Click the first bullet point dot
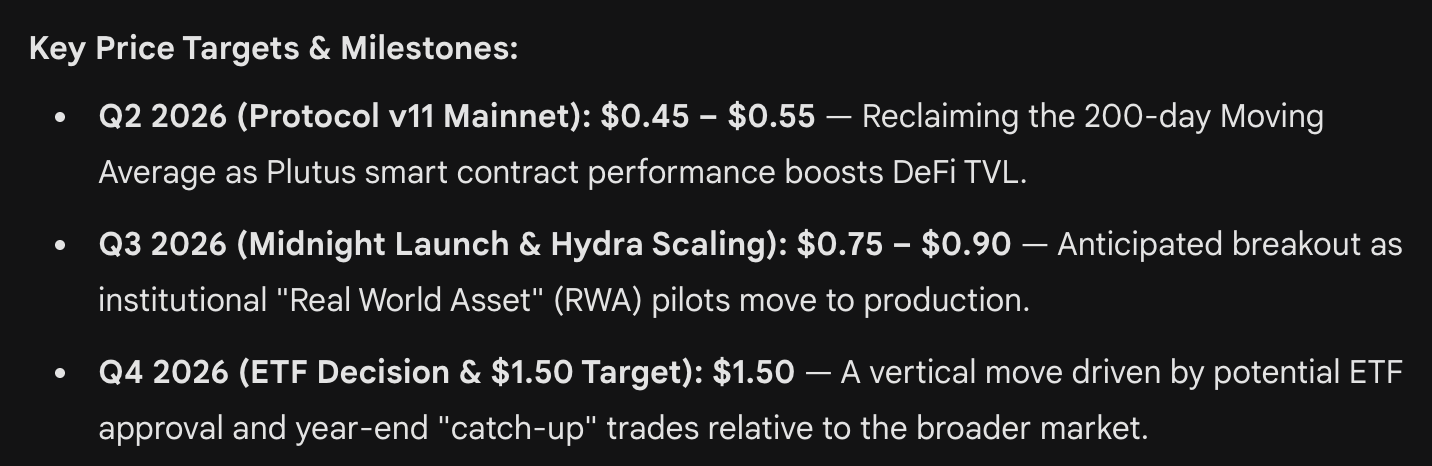The height and width of the screenshot is (466, 1432). 62,118
